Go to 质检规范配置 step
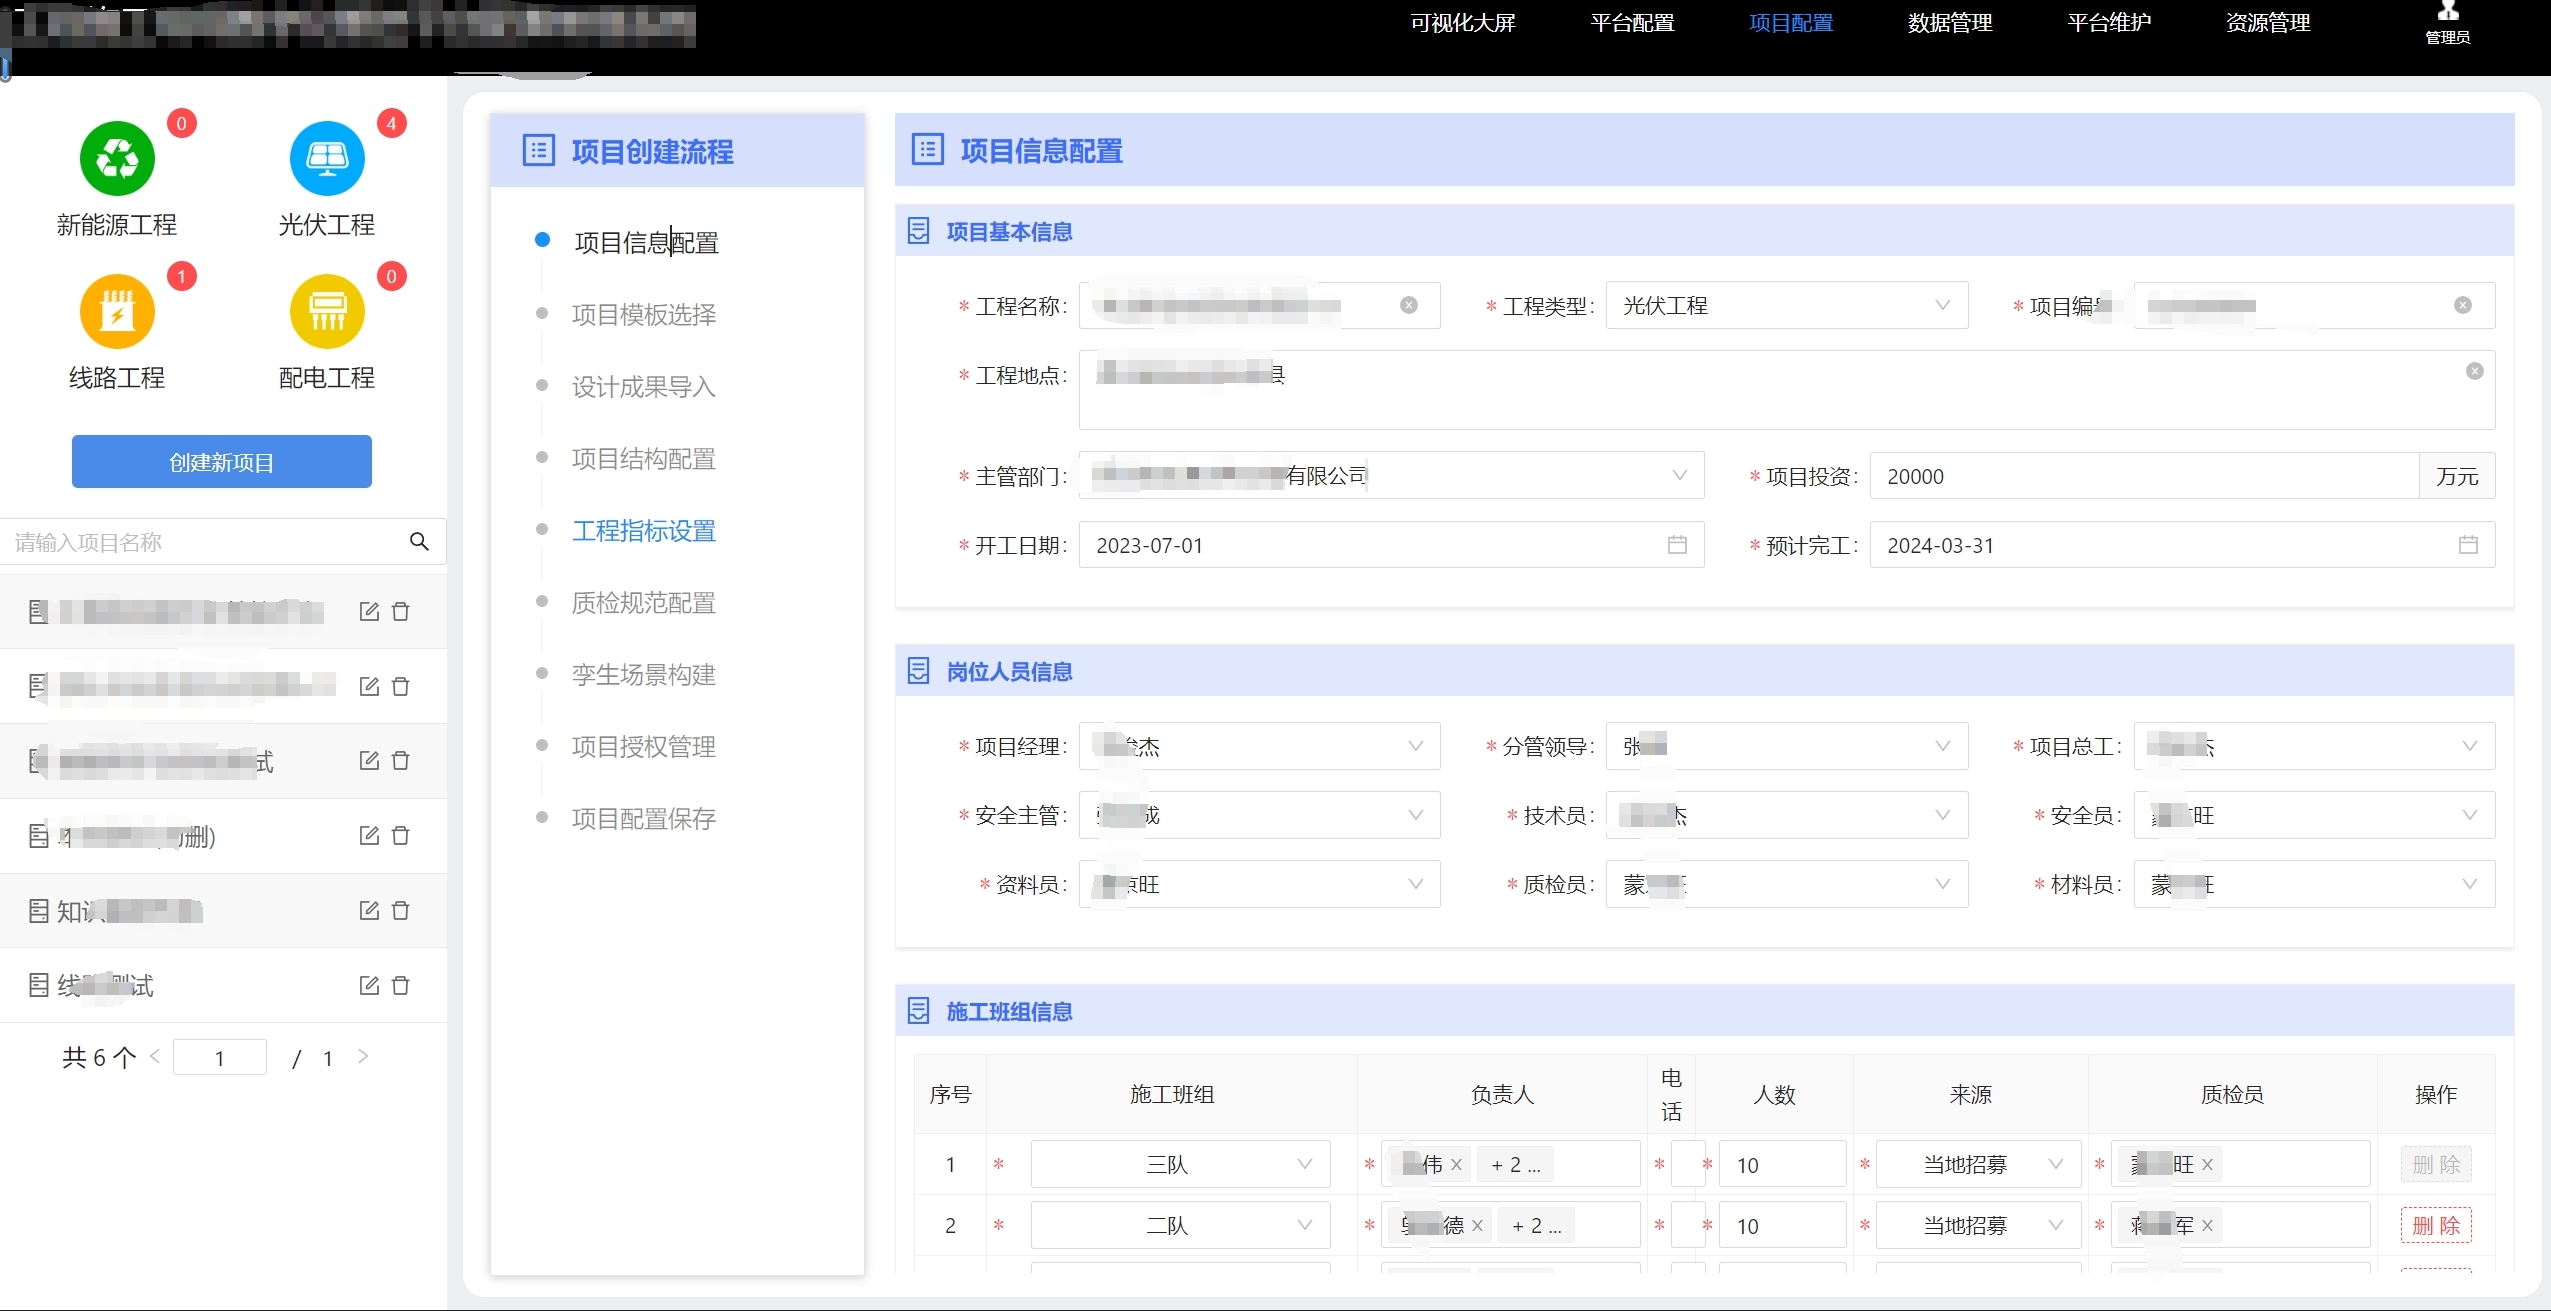Viewport: 2551px width, 1311px height. click(x=644, y=603)
